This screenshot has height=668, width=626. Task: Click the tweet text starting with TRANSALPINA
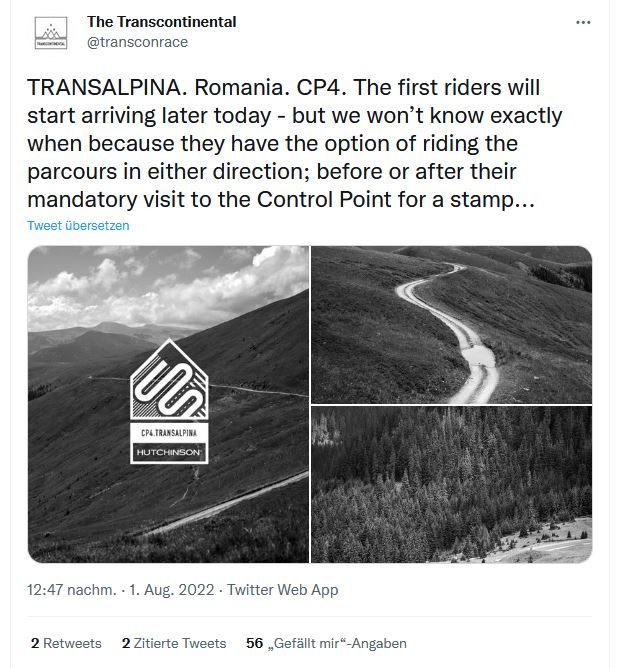pos(294,144)
